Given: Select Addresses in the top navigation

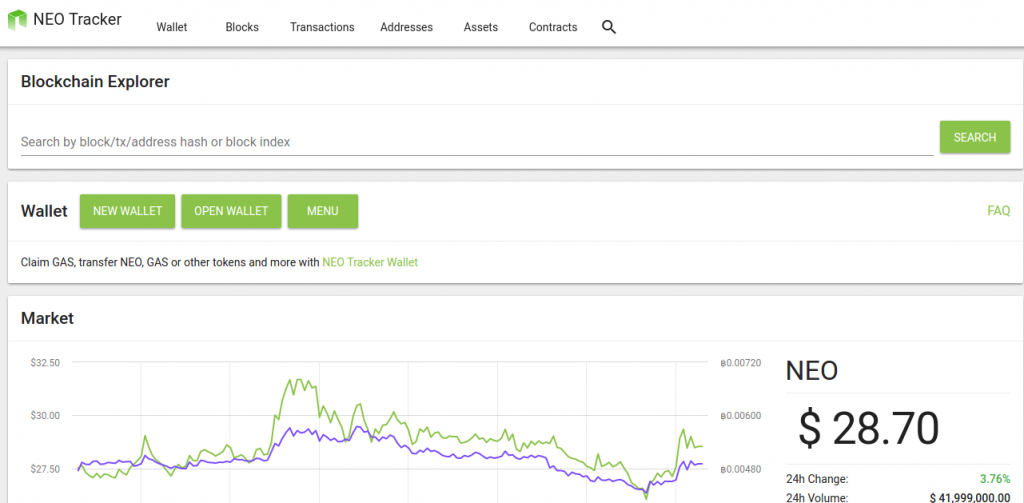Looking at the screenshot, I should tap(406, 27).
